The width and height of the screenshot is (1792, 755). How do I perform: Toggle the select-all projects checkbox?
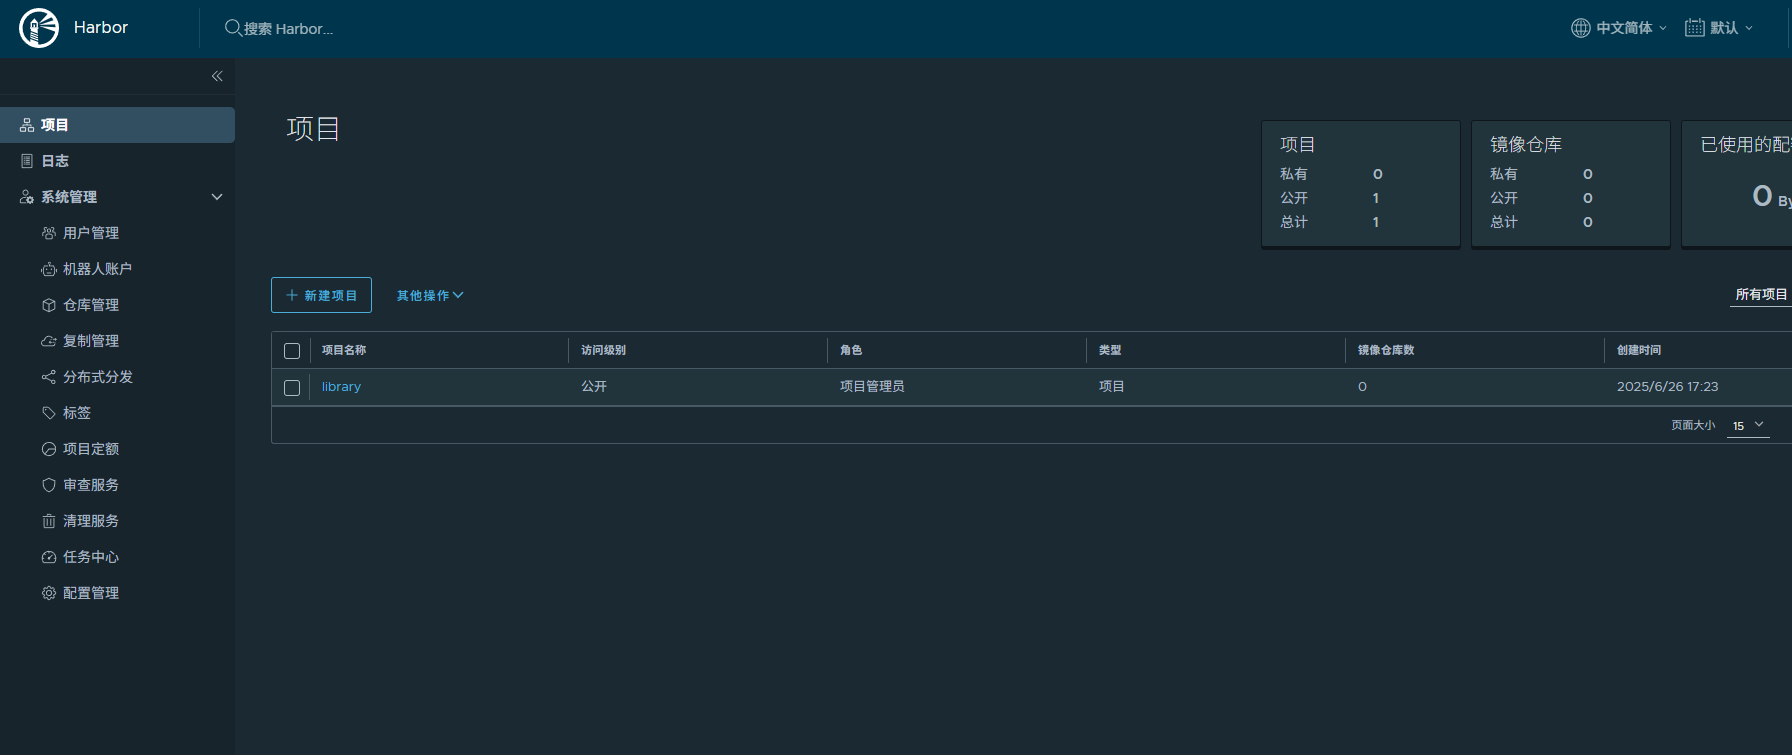(292, 351)
